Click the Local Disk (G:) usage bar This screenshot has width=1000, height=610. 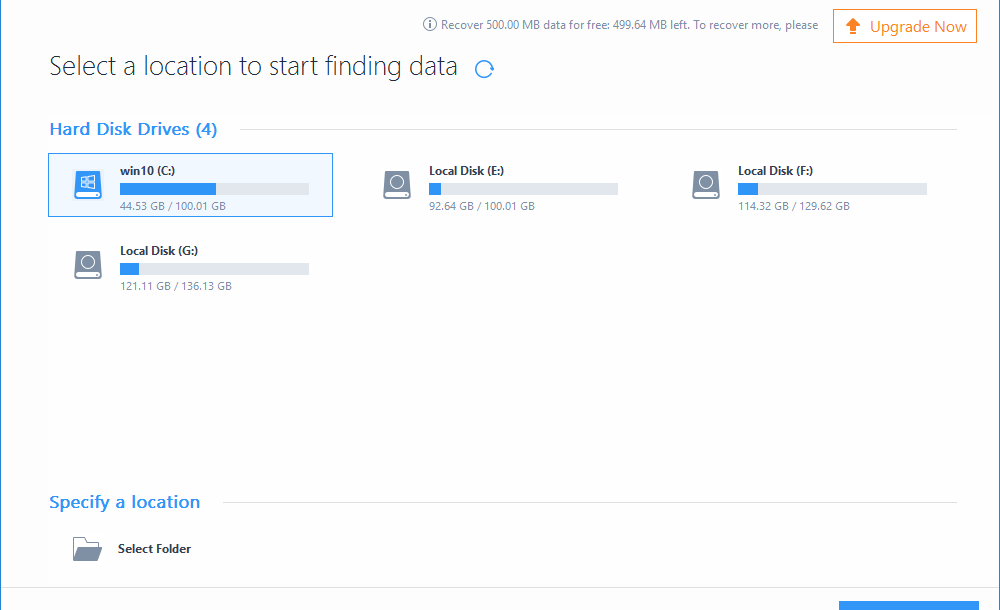(x=214, y=269)
